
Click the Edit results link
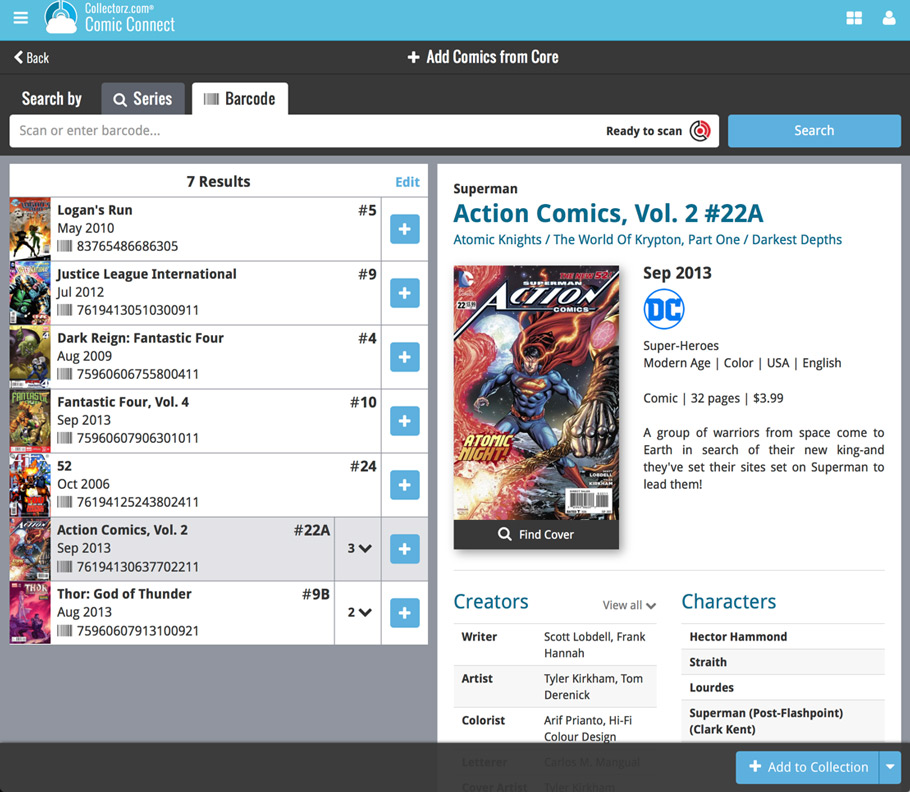(407, 182)
